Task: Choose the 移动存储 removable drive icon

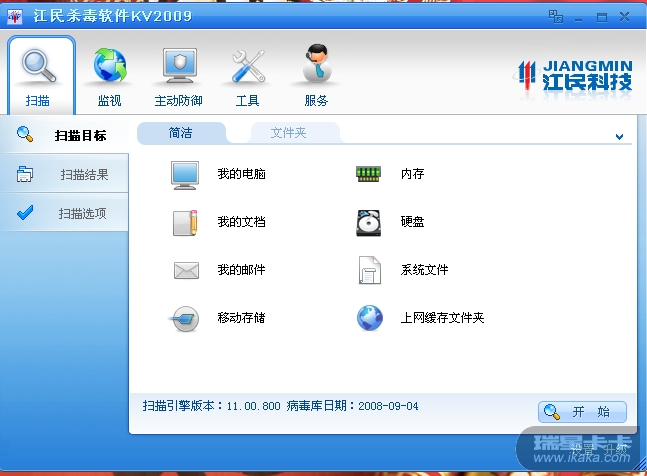Action: pos(184,318)
